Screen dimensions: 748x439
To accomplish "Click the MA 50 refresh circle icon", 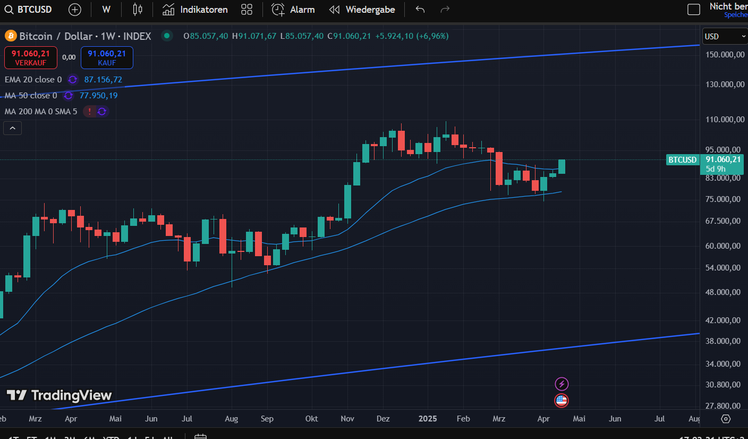I will (68, 95).
